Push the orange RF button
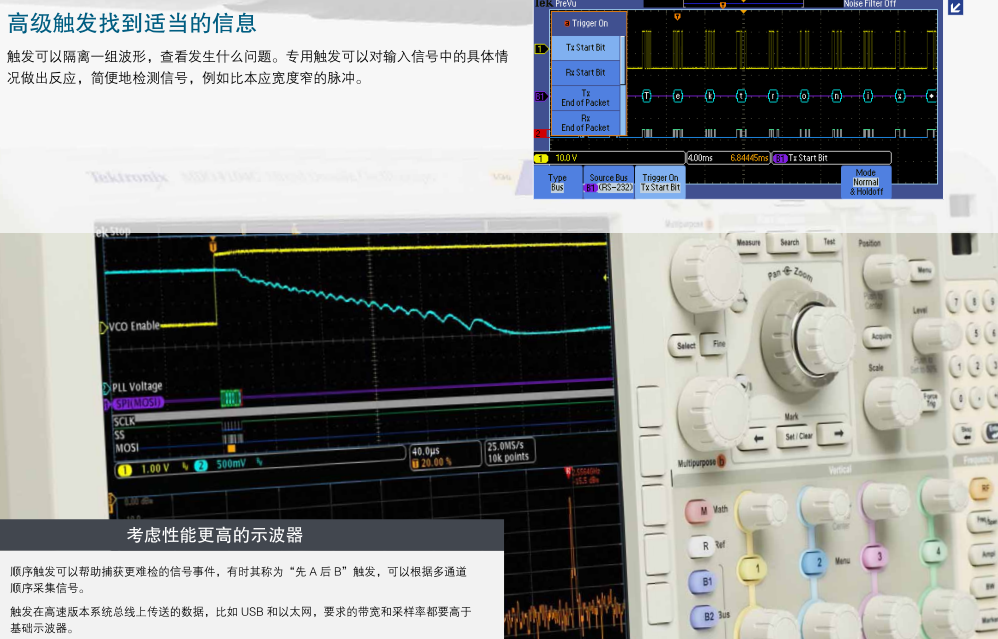This screenshot has height=639, width=998. (983, 488)
